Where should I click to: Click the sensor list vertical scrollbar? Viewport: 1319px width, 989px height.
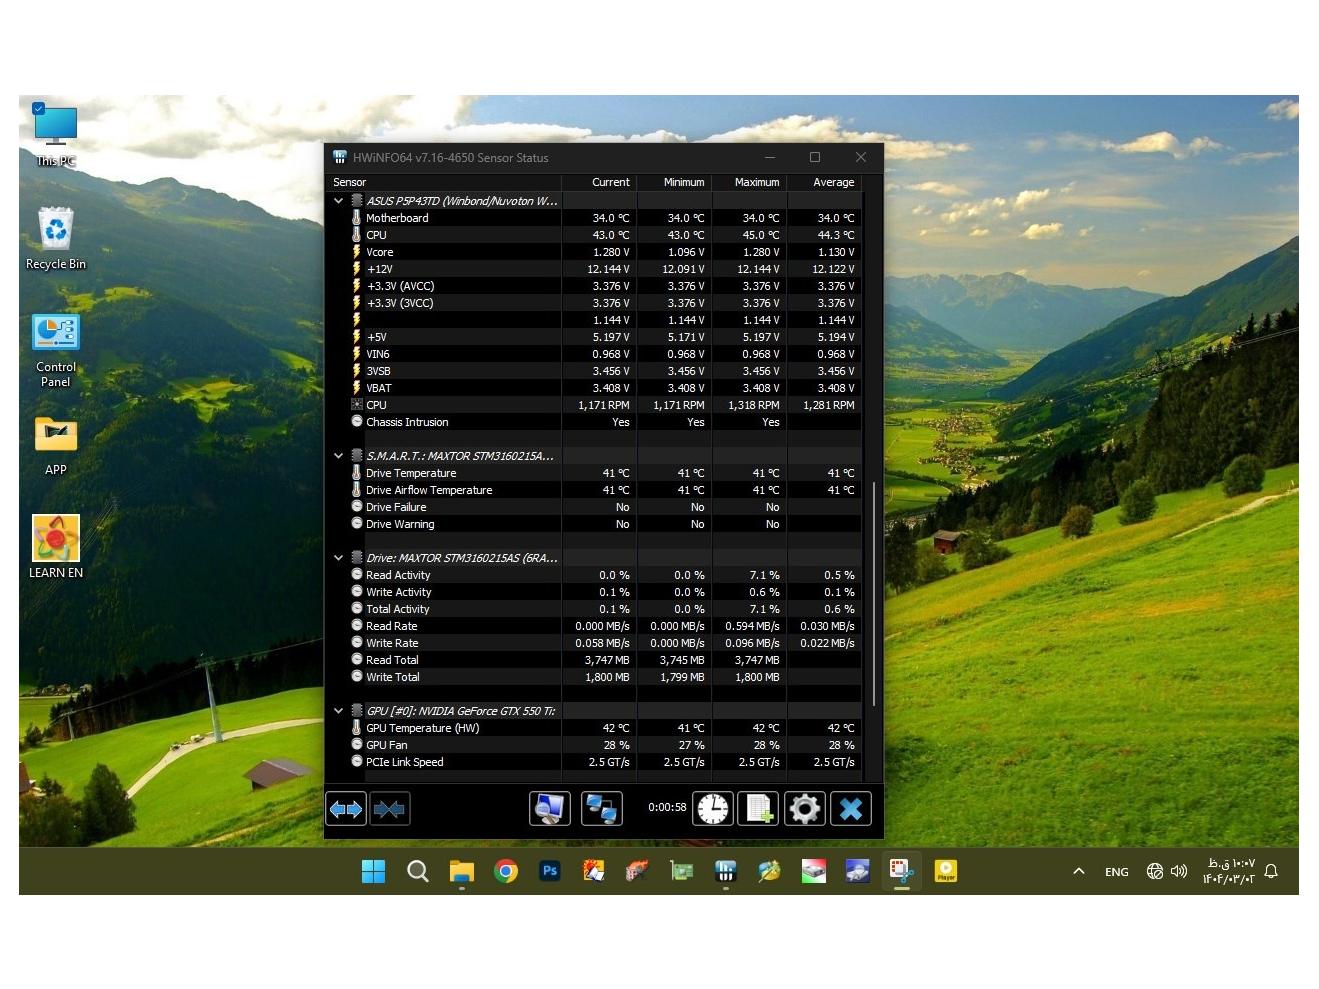point(874,590)
